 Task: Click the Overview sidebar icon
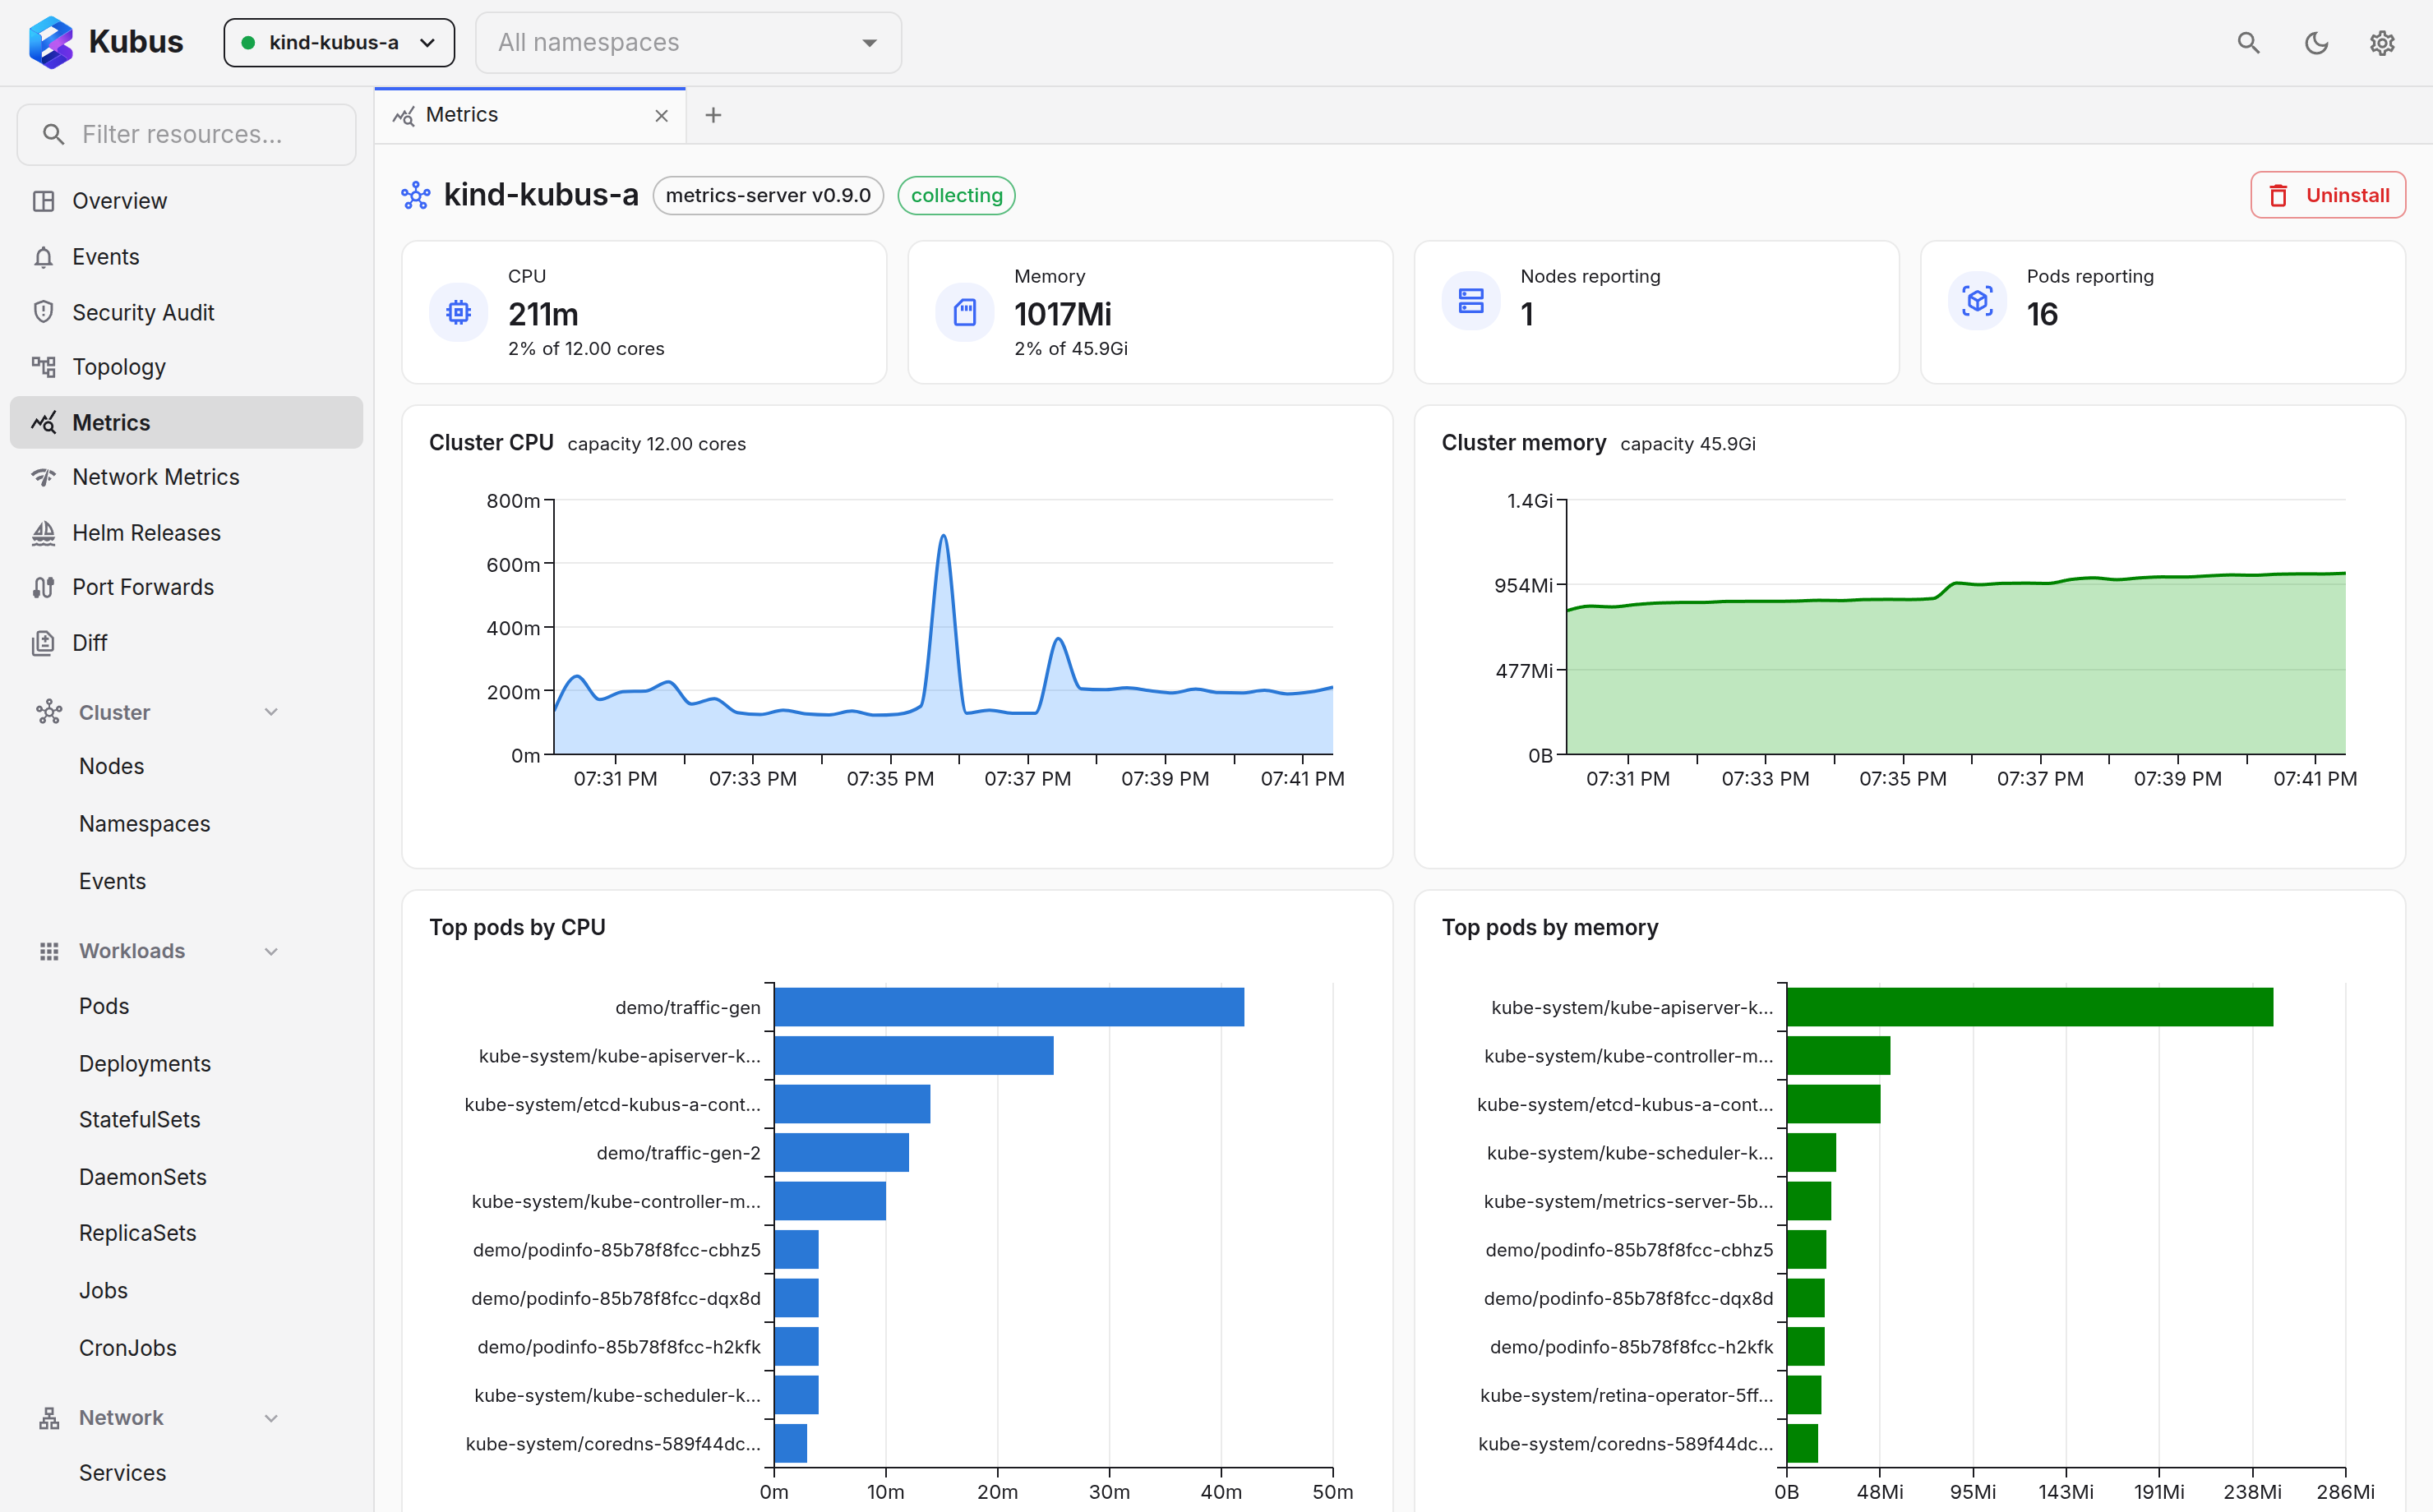point(43,201)
